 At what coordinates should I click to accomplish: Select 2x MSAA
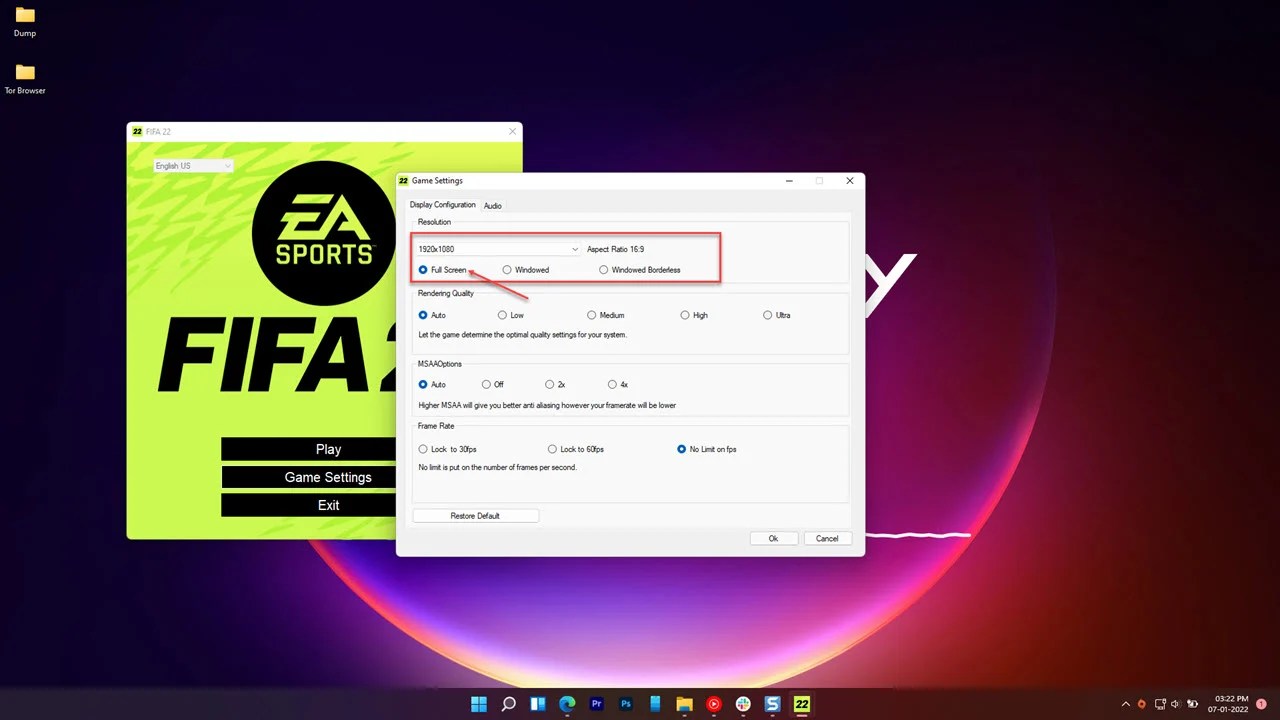[555, 384]
